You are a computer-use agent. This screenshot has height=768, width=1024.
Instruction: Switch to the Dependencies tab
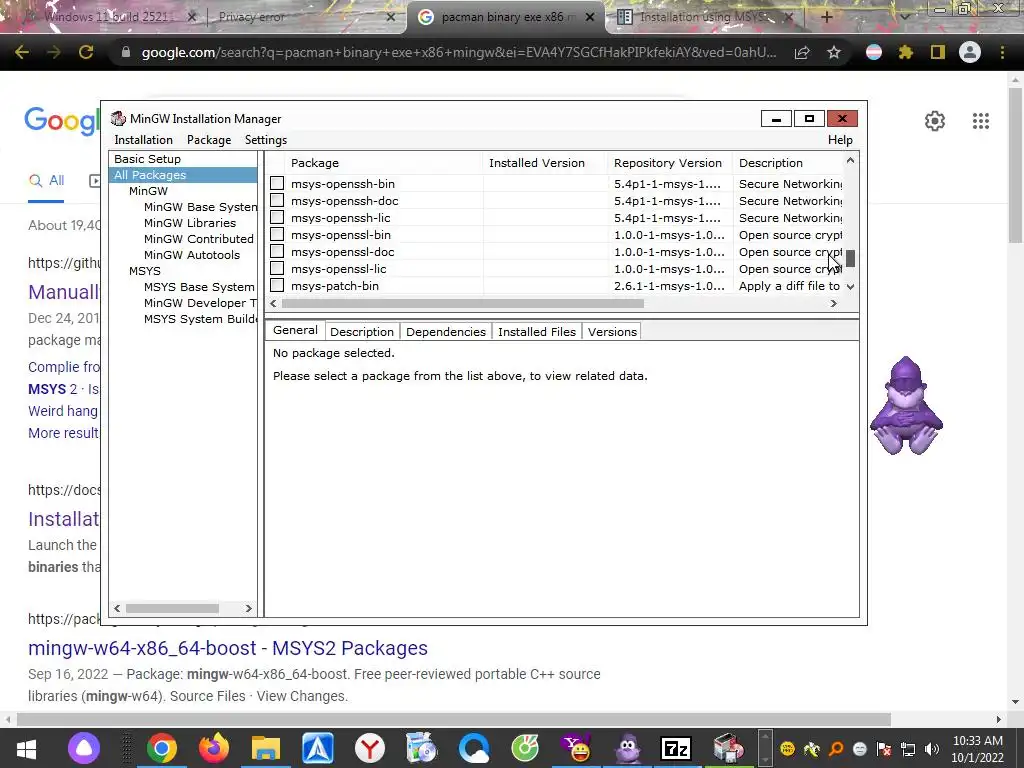(446, 332)
